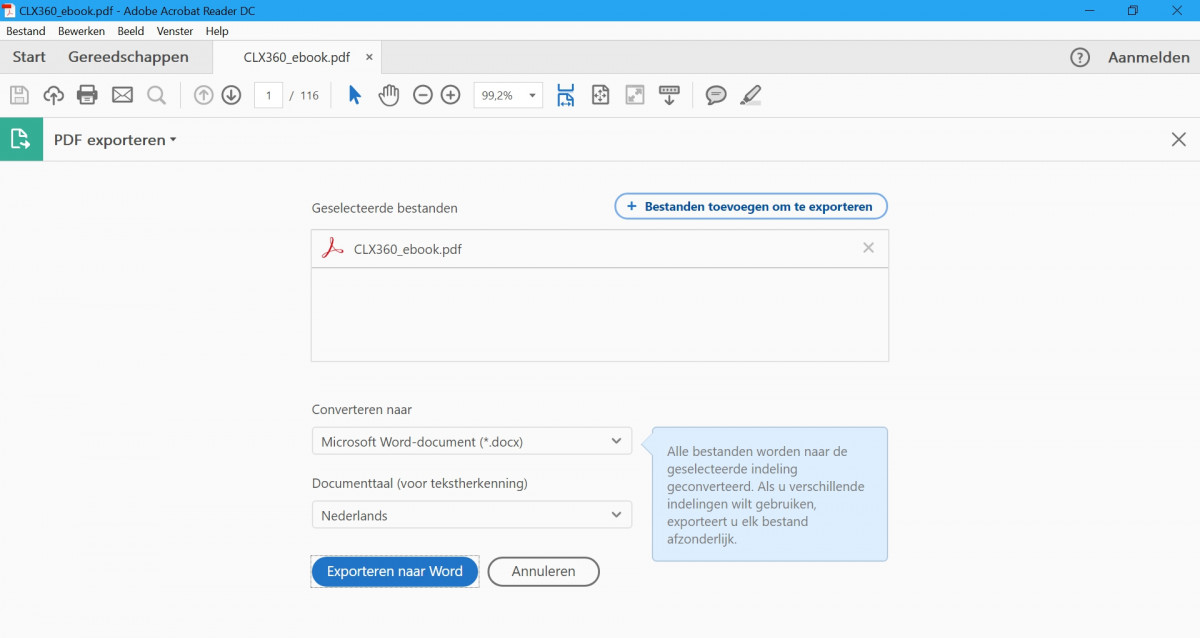Click the Geselecteerde bestanden label
Viewport: 1200px width, 638px height.
coord(385,208)
